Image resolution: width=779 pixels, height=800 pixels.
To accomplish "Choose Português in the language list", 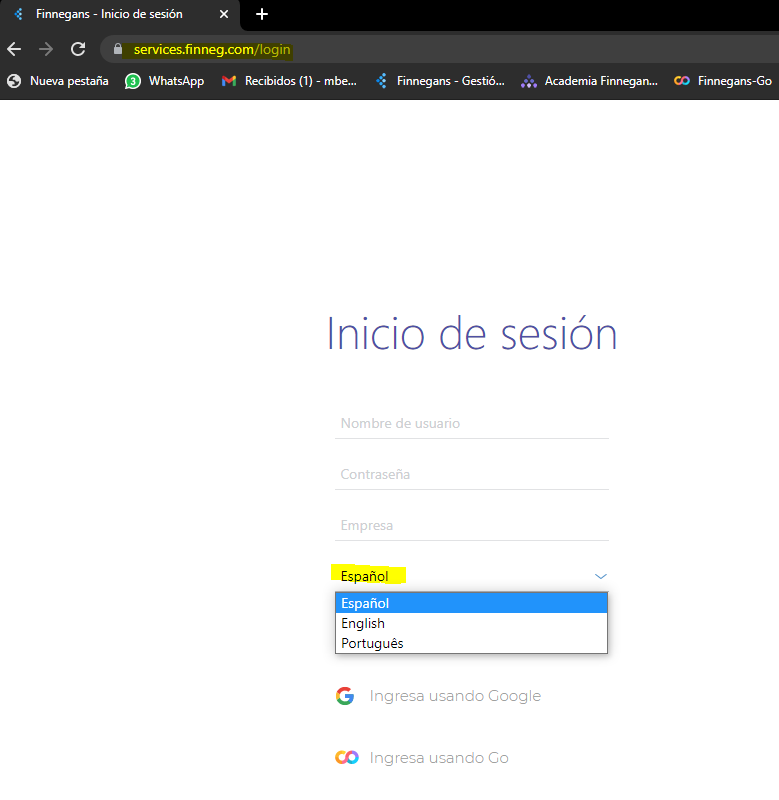I will click(x=372, y=643).
